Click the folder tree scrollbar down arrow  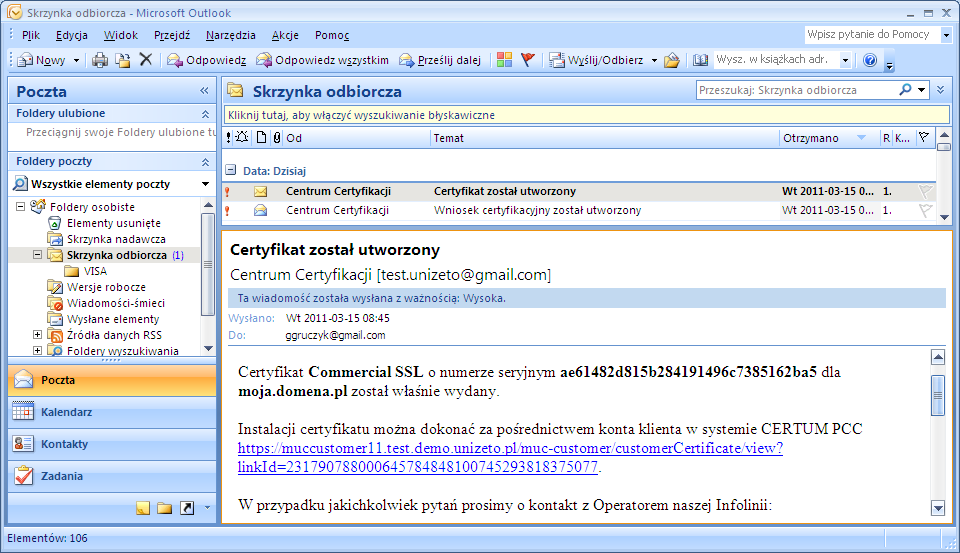coord(208,348)
